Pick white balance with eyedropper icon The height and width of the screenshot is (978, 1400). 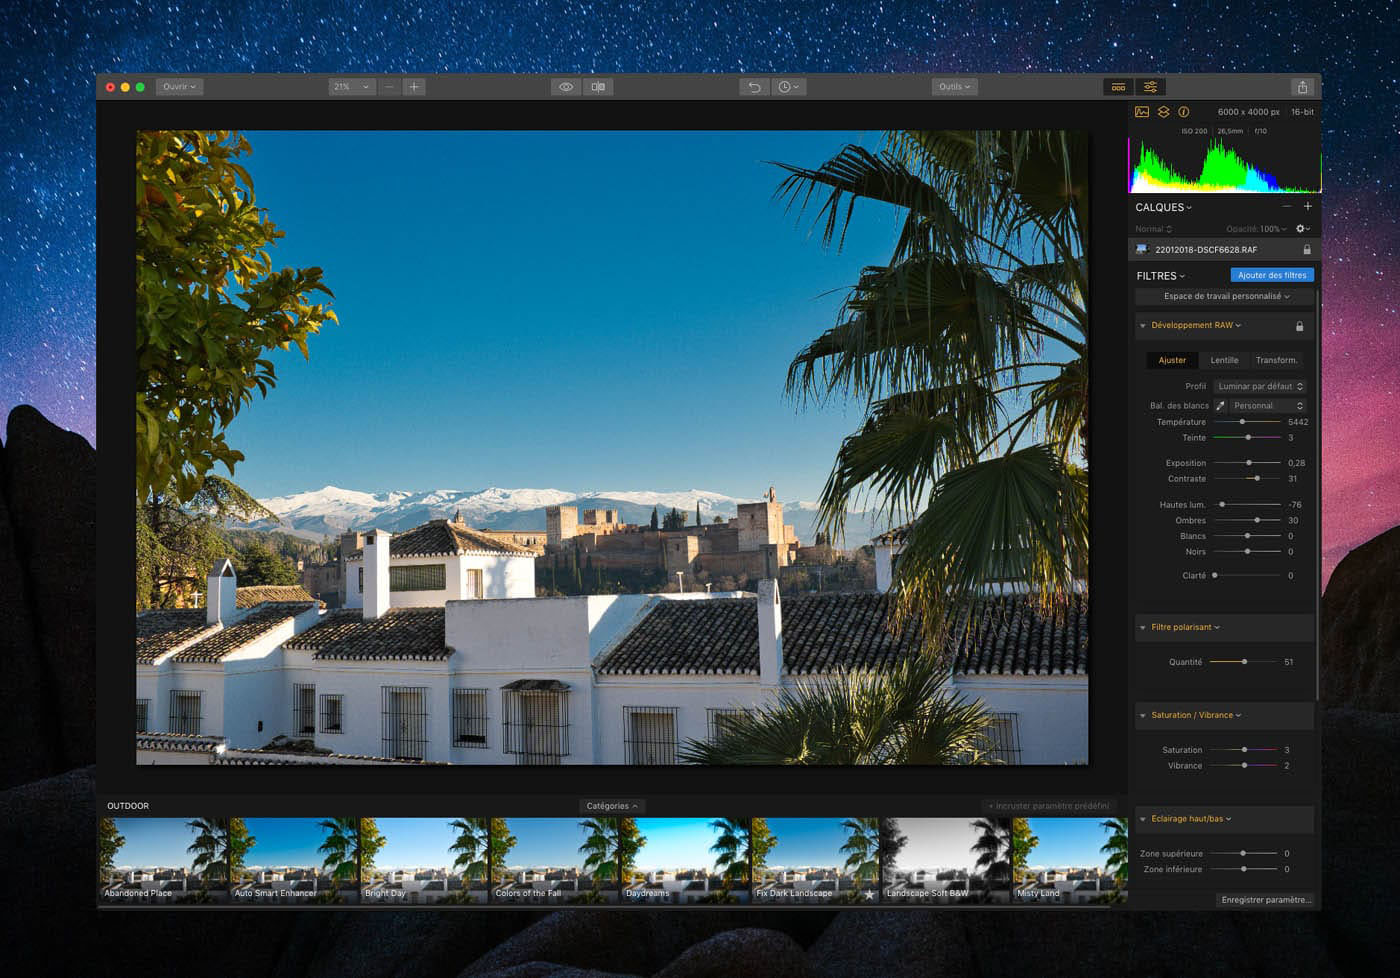coord(1220,406)
